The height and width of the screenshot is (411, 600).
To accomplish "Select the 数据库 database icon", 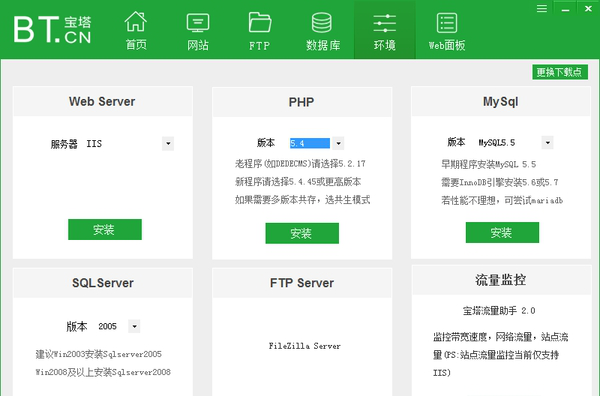I will point(322,29).
